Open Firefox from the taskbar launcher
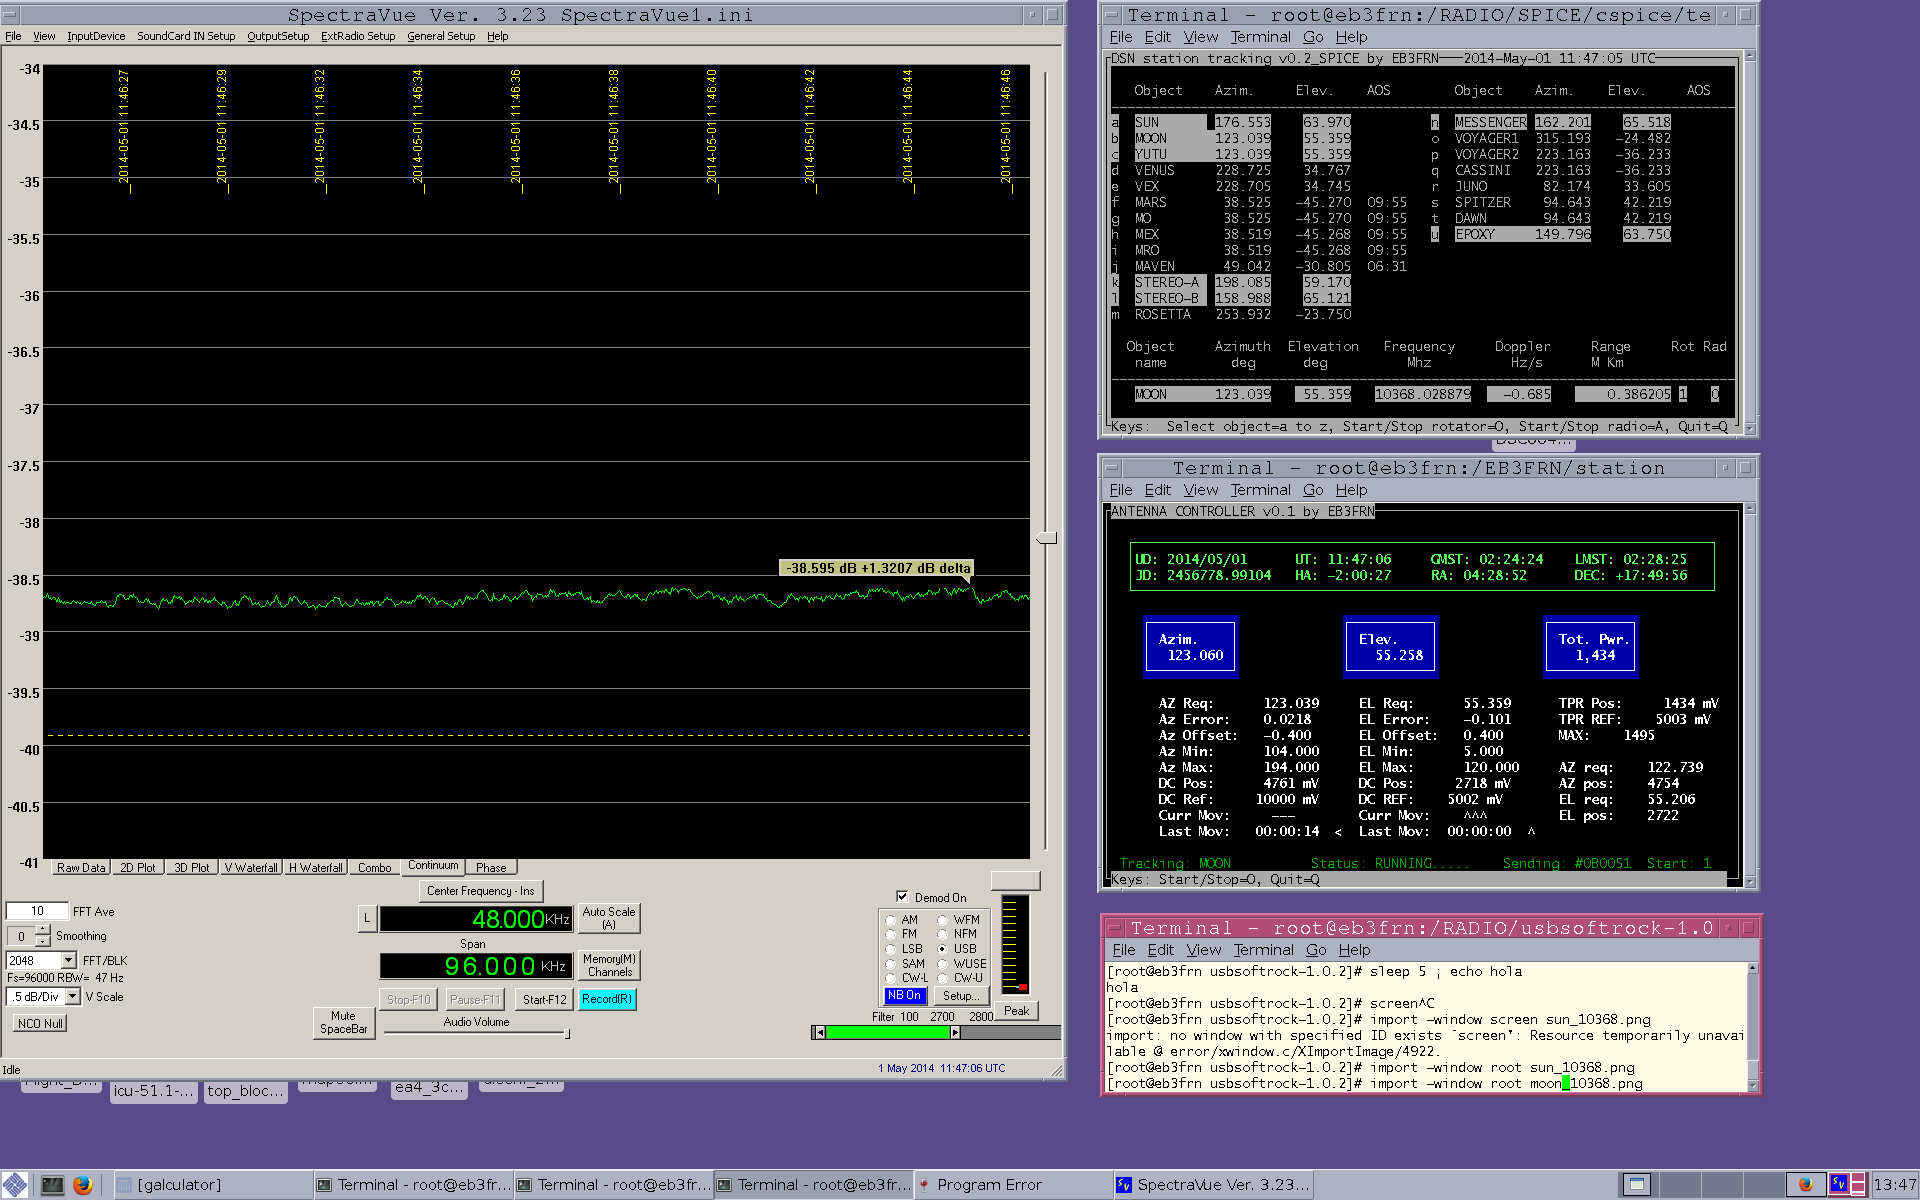Image resolution: width=1920 pixels, height=1200 pixels. coord(83,1185)
